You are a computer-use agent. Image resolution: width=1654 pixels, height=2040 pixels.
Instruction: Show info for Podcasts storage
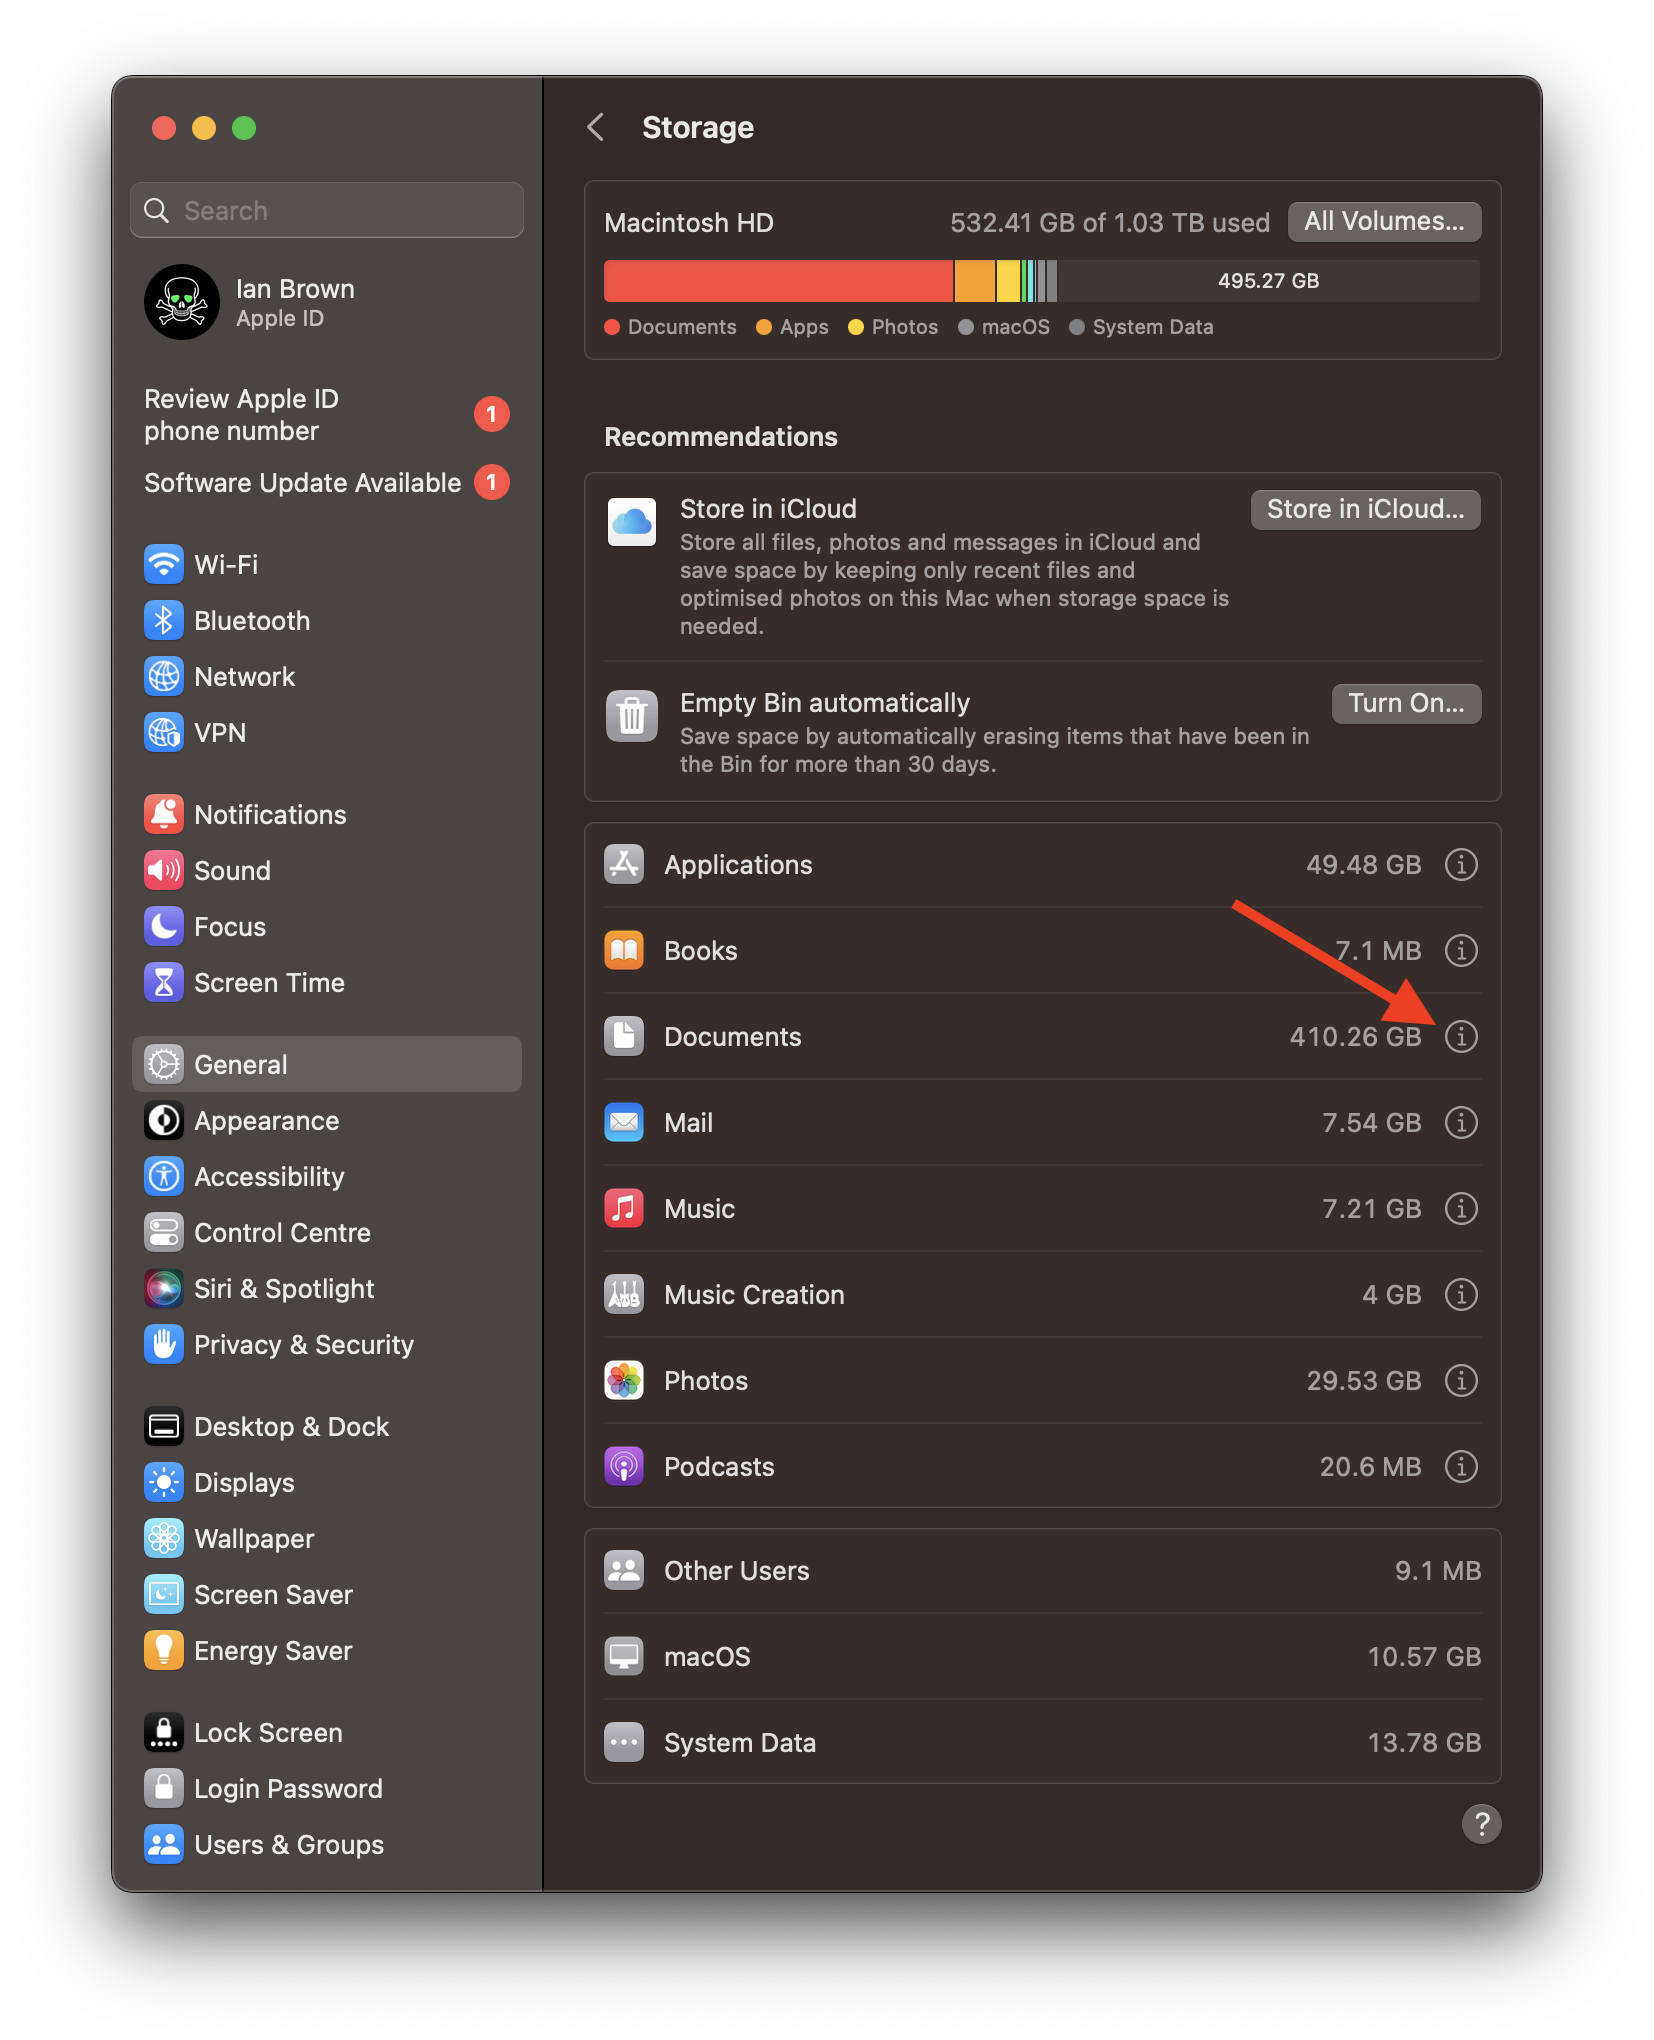coord(1461,1467)
